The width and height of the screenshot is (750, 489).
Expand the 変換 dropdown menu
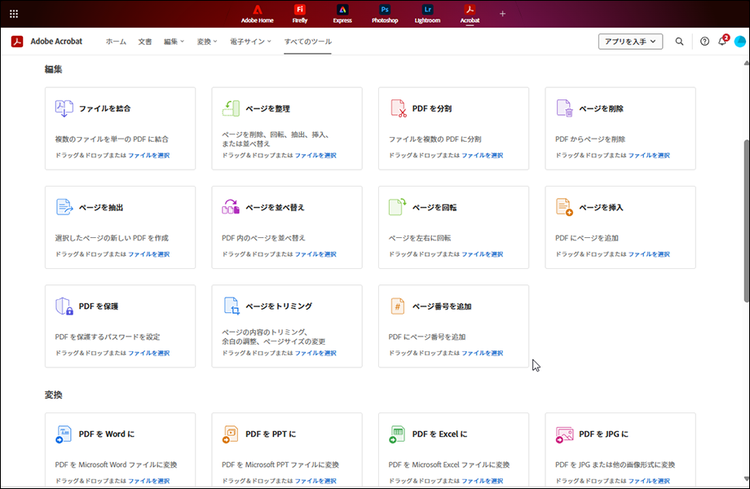click(x=207, y=41)
